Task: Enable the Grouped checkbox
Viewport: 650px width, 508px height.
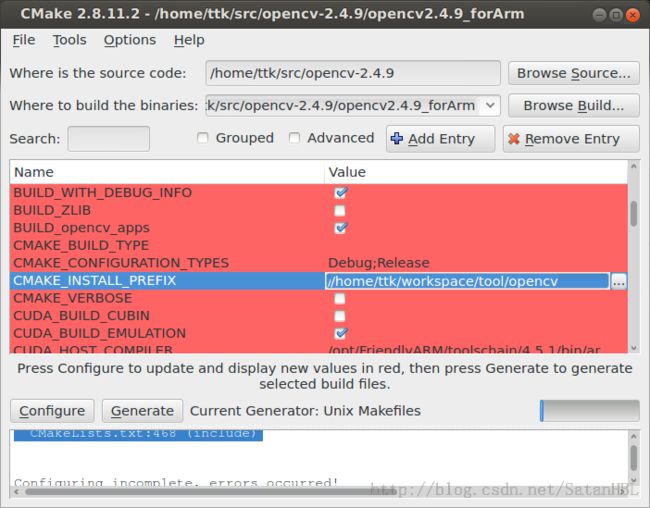Action: point(203,138)
